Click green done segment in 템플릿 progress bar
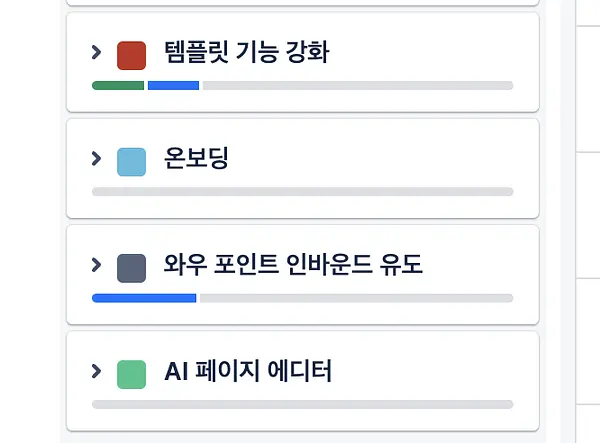Viewport: 600px width, 443px height. tap(118, 85)
